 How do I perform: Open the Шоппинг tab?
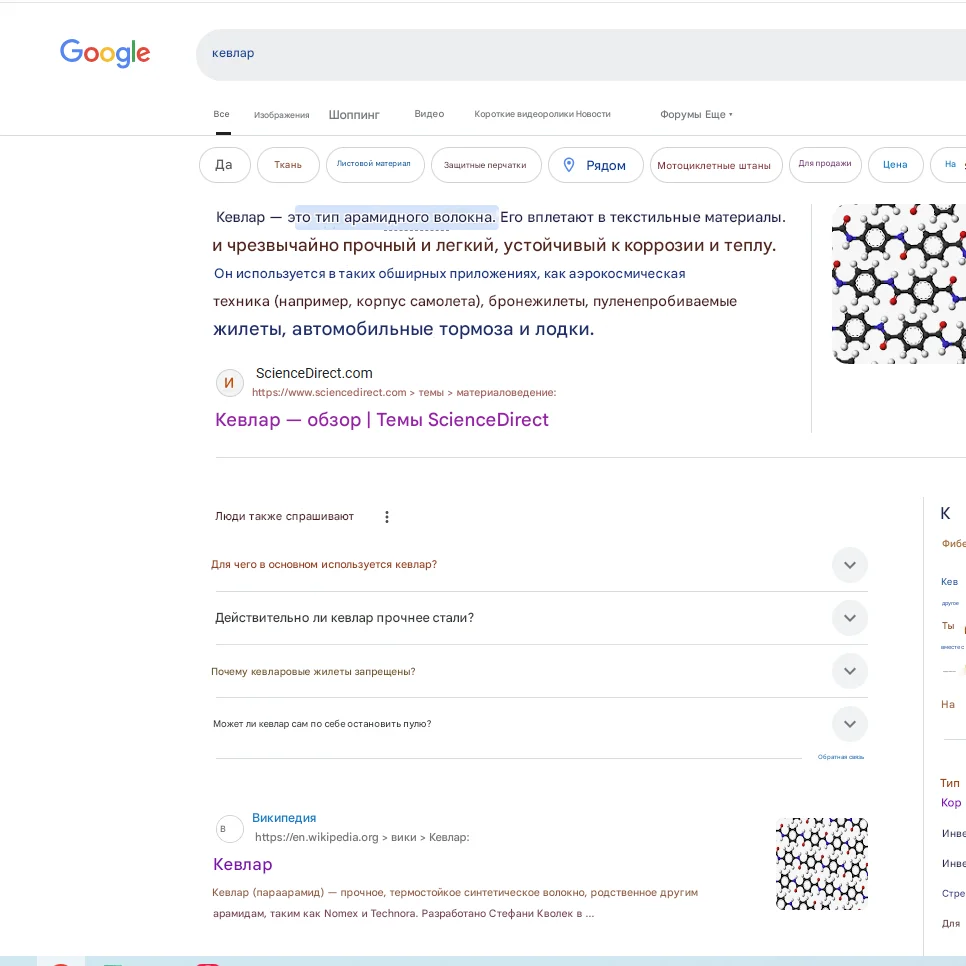[x=354, y=115]
